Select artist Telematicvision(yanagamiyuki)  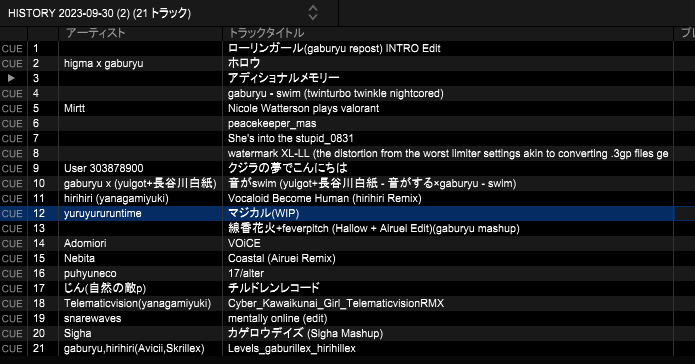click(x=137, y=303)
